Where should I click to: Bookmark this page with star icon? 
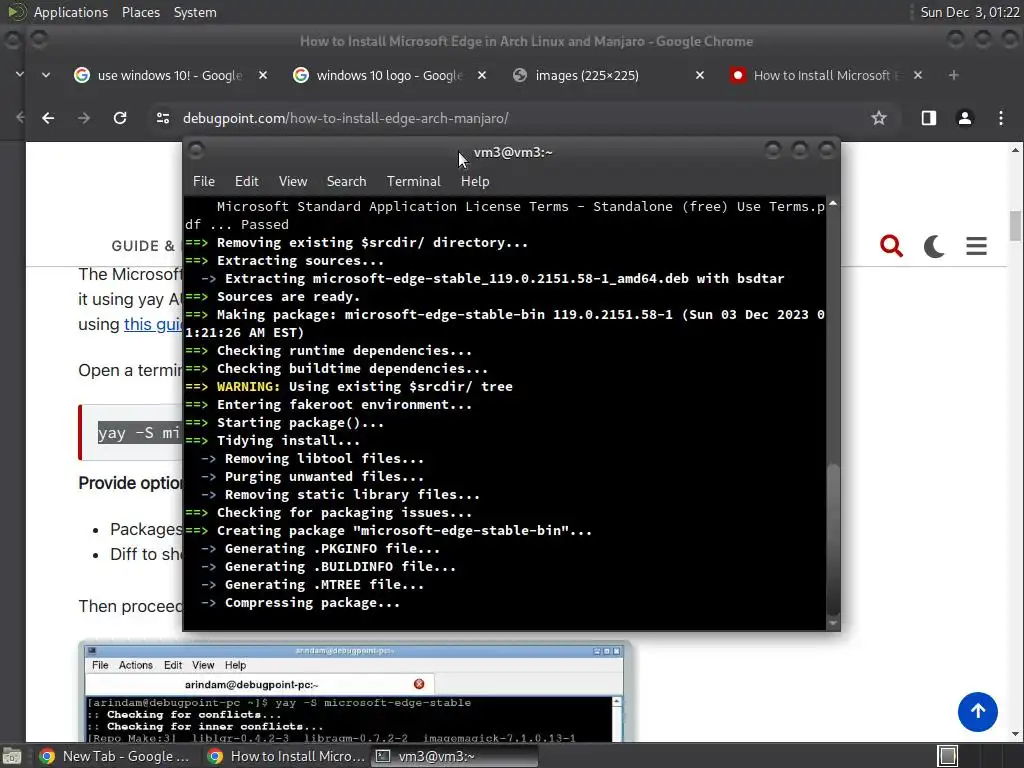[878, 118]
